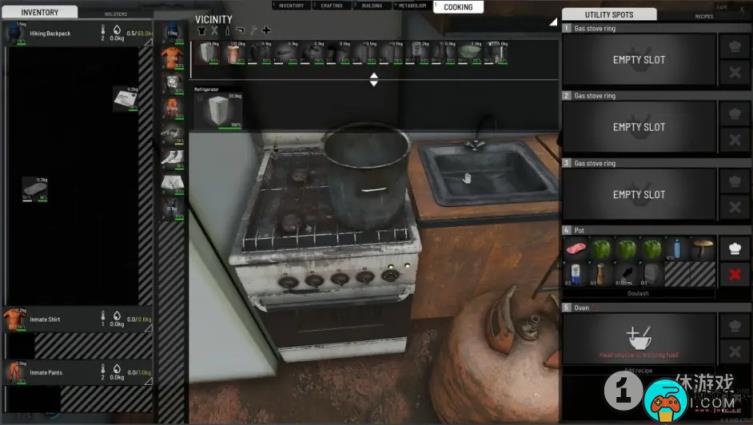Click Hiking Backpack container header
The height and width of the screenshot is (425, 753).
point(78,34)
